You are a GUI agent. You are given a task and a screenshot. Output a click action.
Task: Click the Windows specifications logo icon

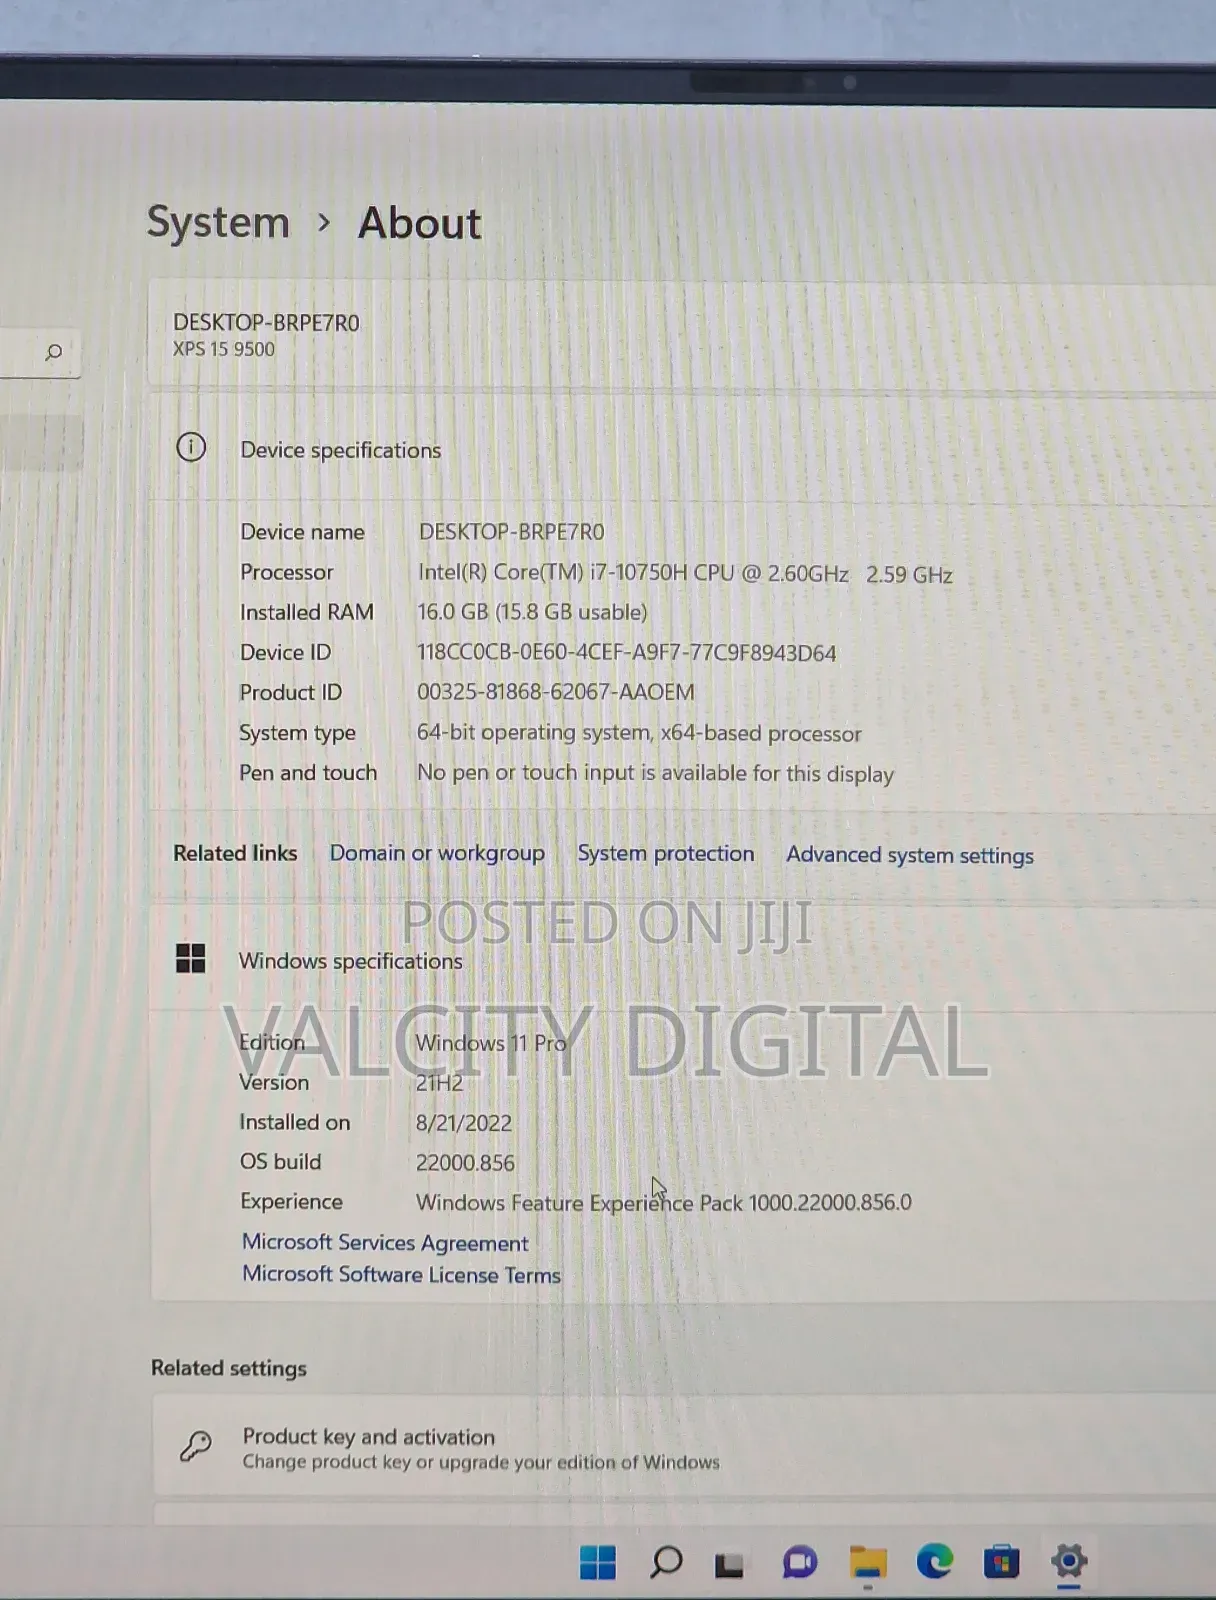[x=190, y=958]
